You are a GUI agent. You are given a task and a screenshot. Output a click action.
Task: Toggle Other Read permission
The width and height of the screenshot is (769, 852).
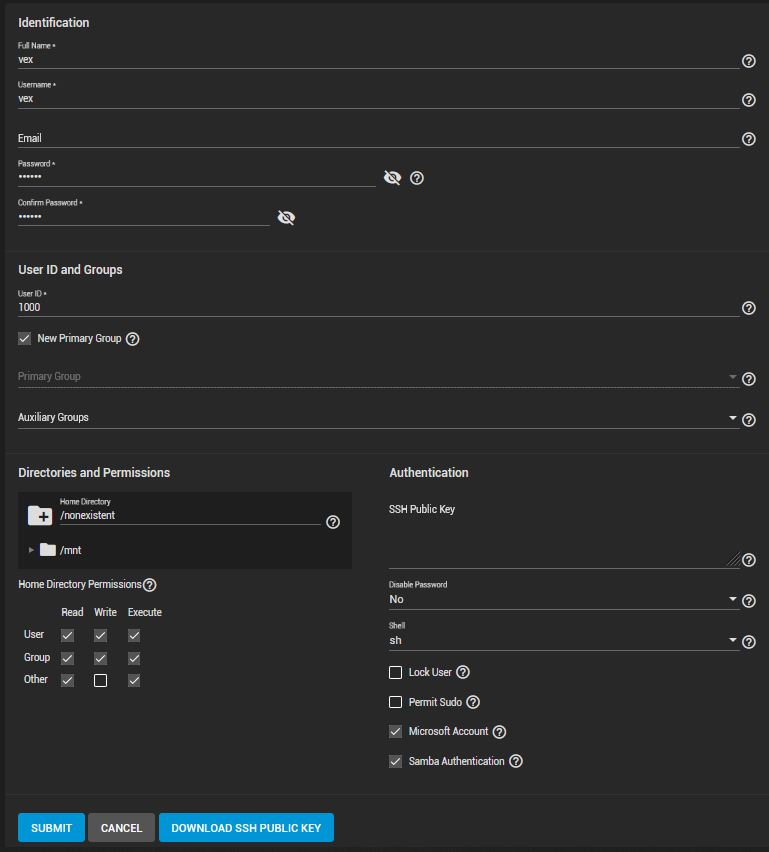click(x=67, y=680)
